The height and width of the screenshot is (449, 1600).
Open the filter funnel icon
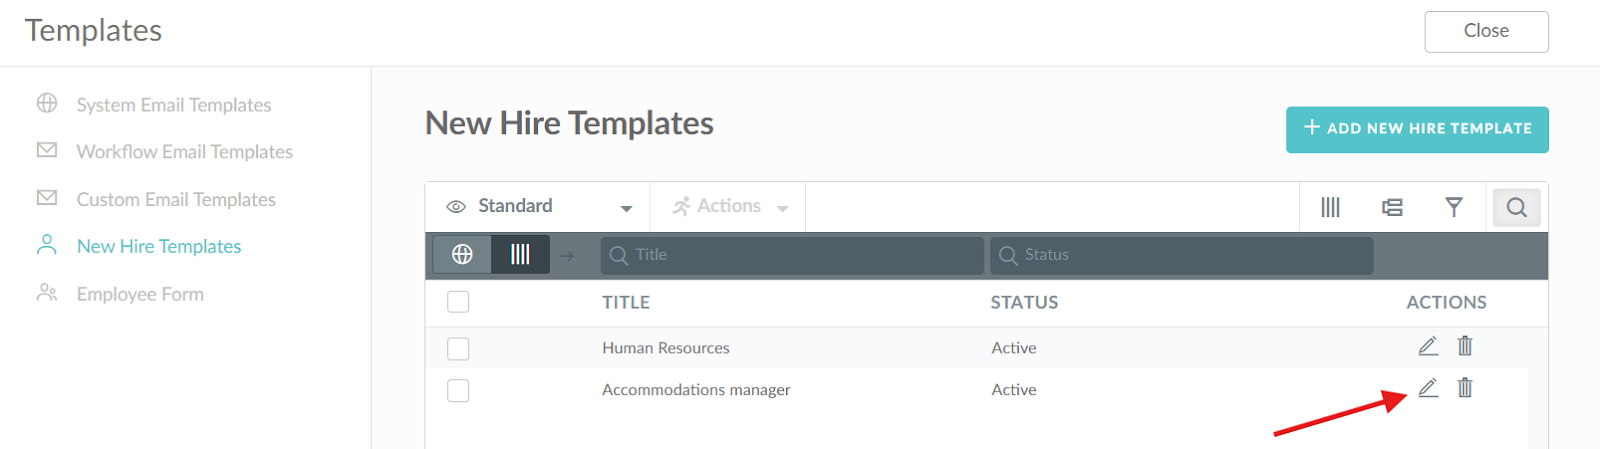1454,207
